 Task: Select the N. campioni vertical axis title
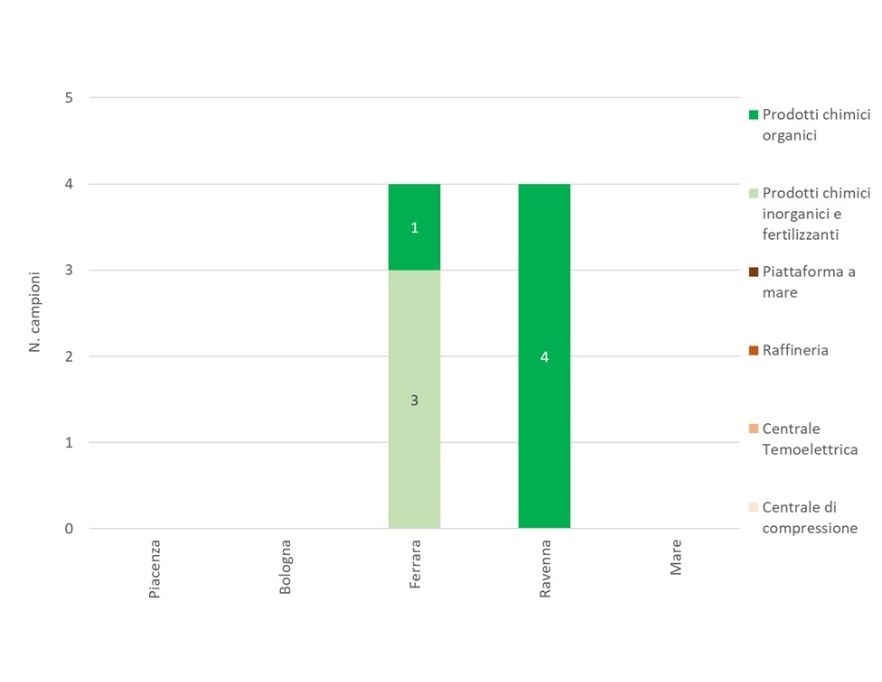[x=35, y=311]
